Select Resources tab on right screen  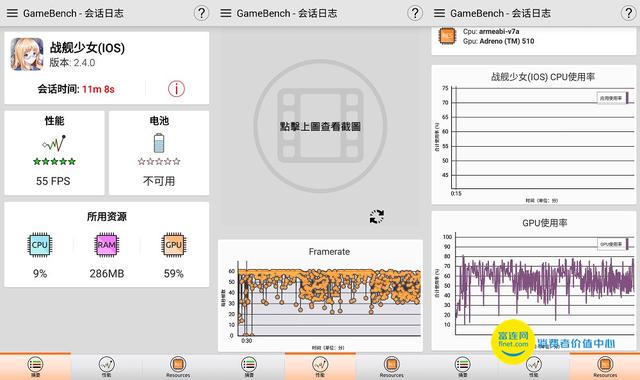click(x=605, y=367)
